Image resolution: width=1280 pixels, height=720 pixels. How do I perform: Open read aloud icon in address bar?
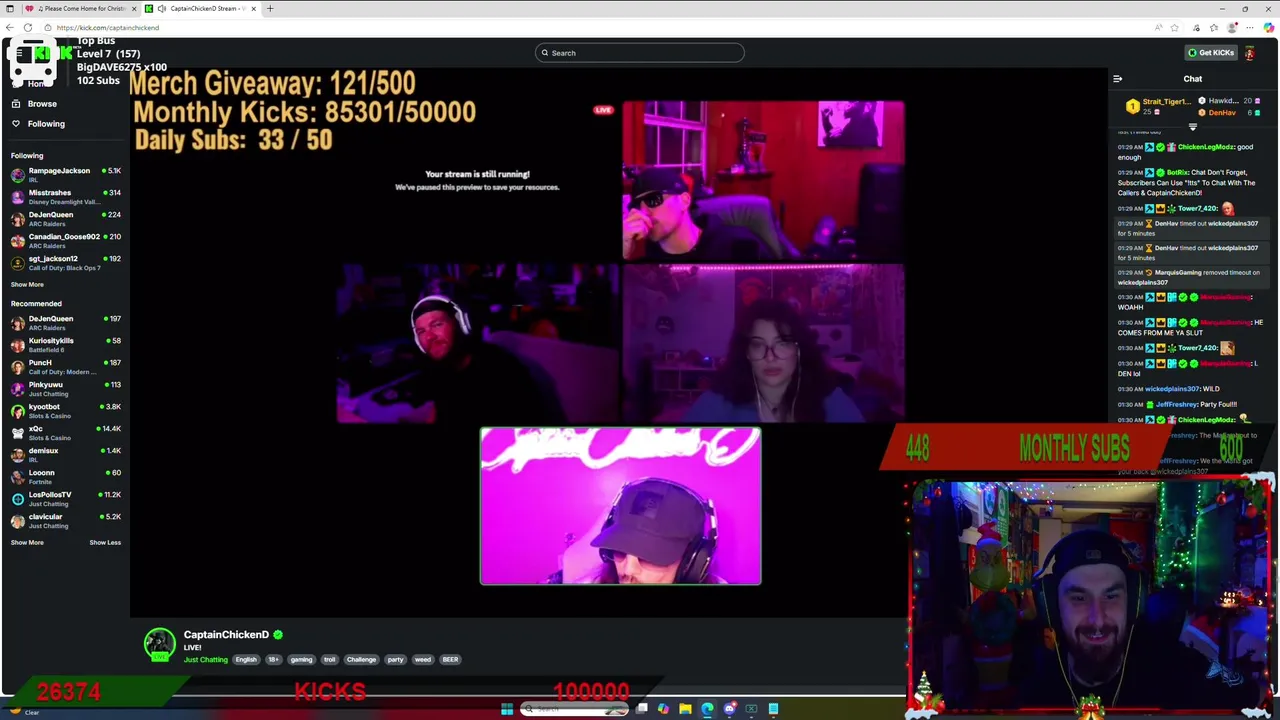tap(1158, 27)
